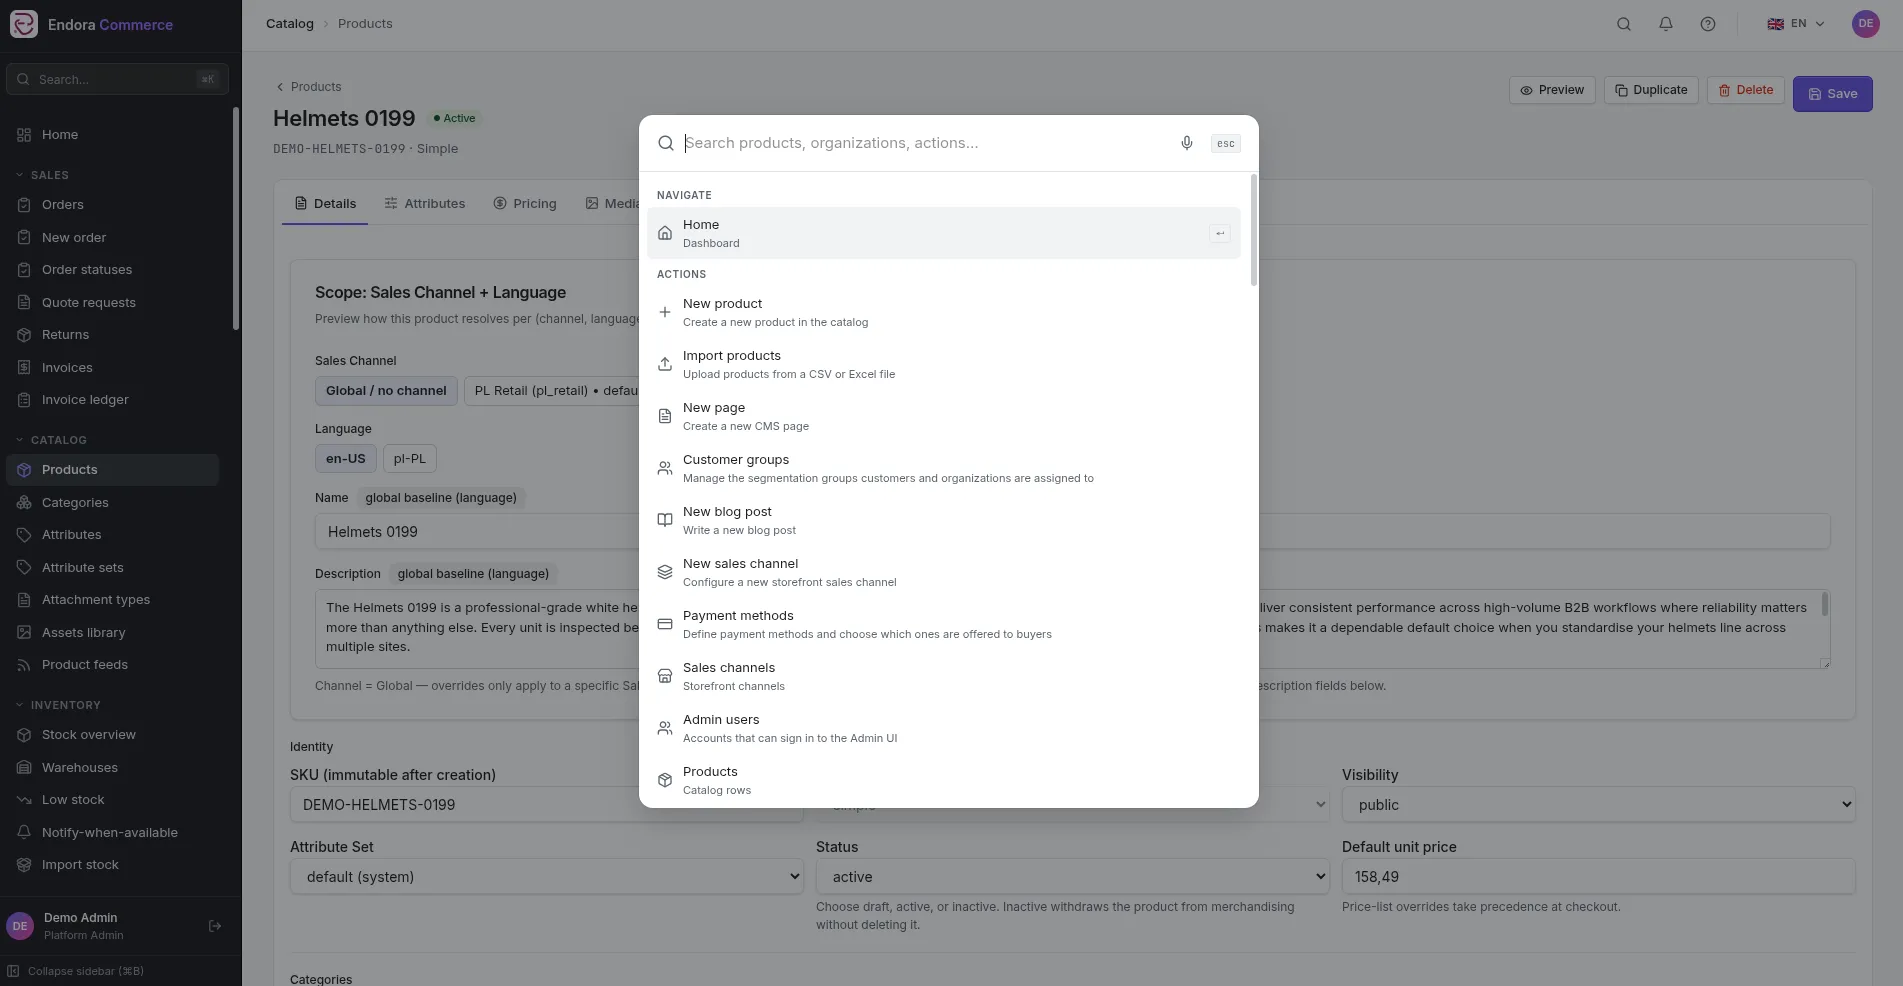Click the Preview button
The width and height of the screenshot is (1903, 986).
pyautogui.click(x=1552, y=90)
